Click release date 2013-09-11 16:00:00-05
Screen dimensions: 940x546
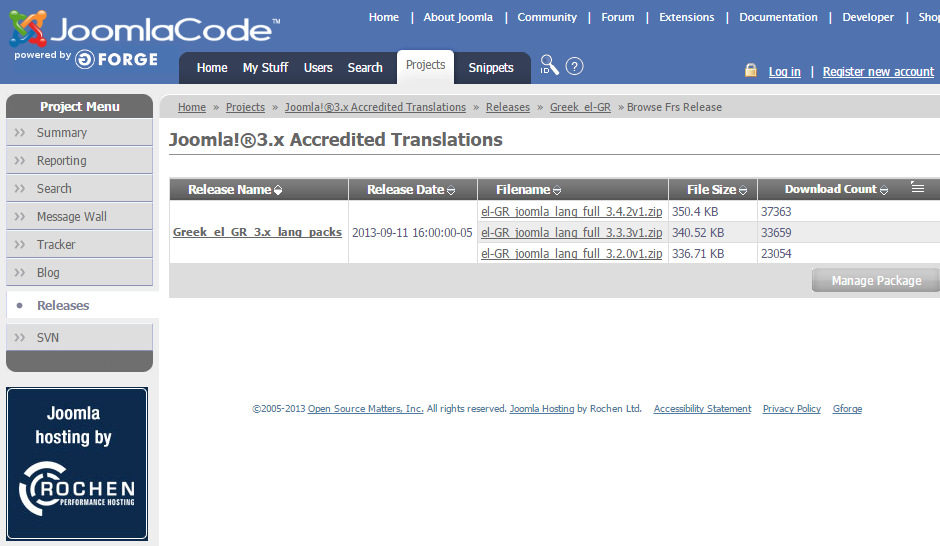pyautogui.click(x=412, y=233)
